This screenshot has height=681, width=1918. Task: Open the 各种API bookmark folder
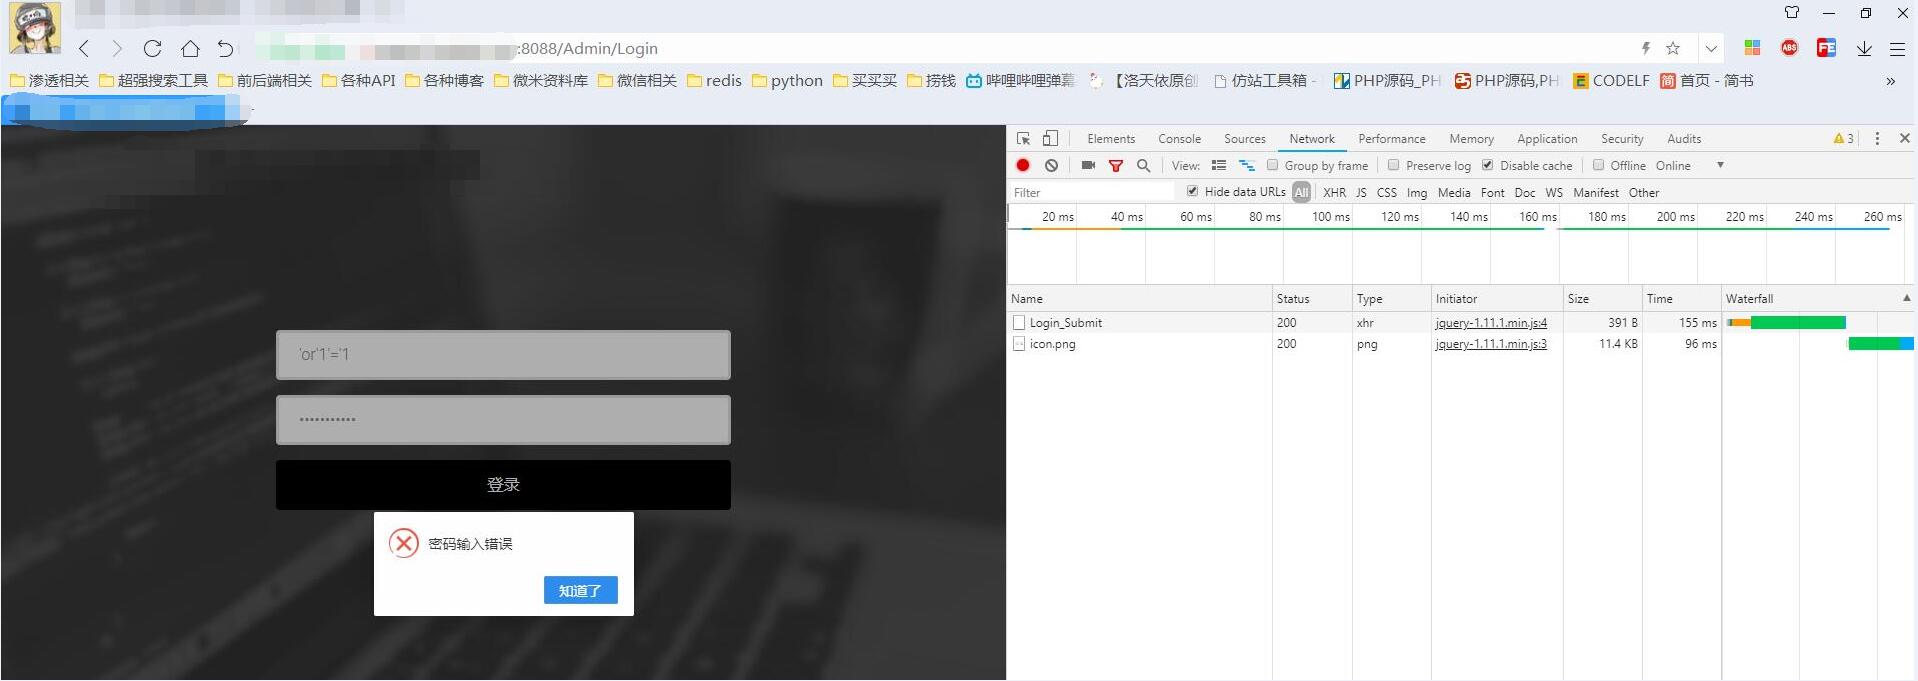click(358, 80)
